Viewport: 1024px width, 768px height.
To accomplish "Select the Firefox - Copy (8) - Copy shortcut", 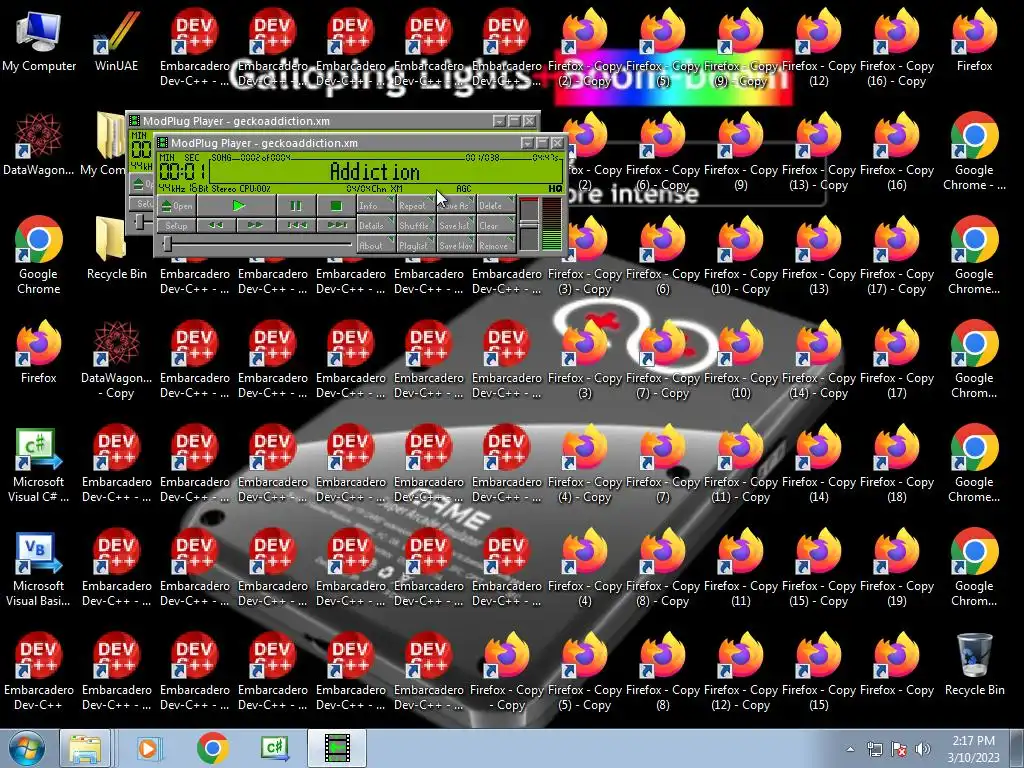I will (662, 568).
